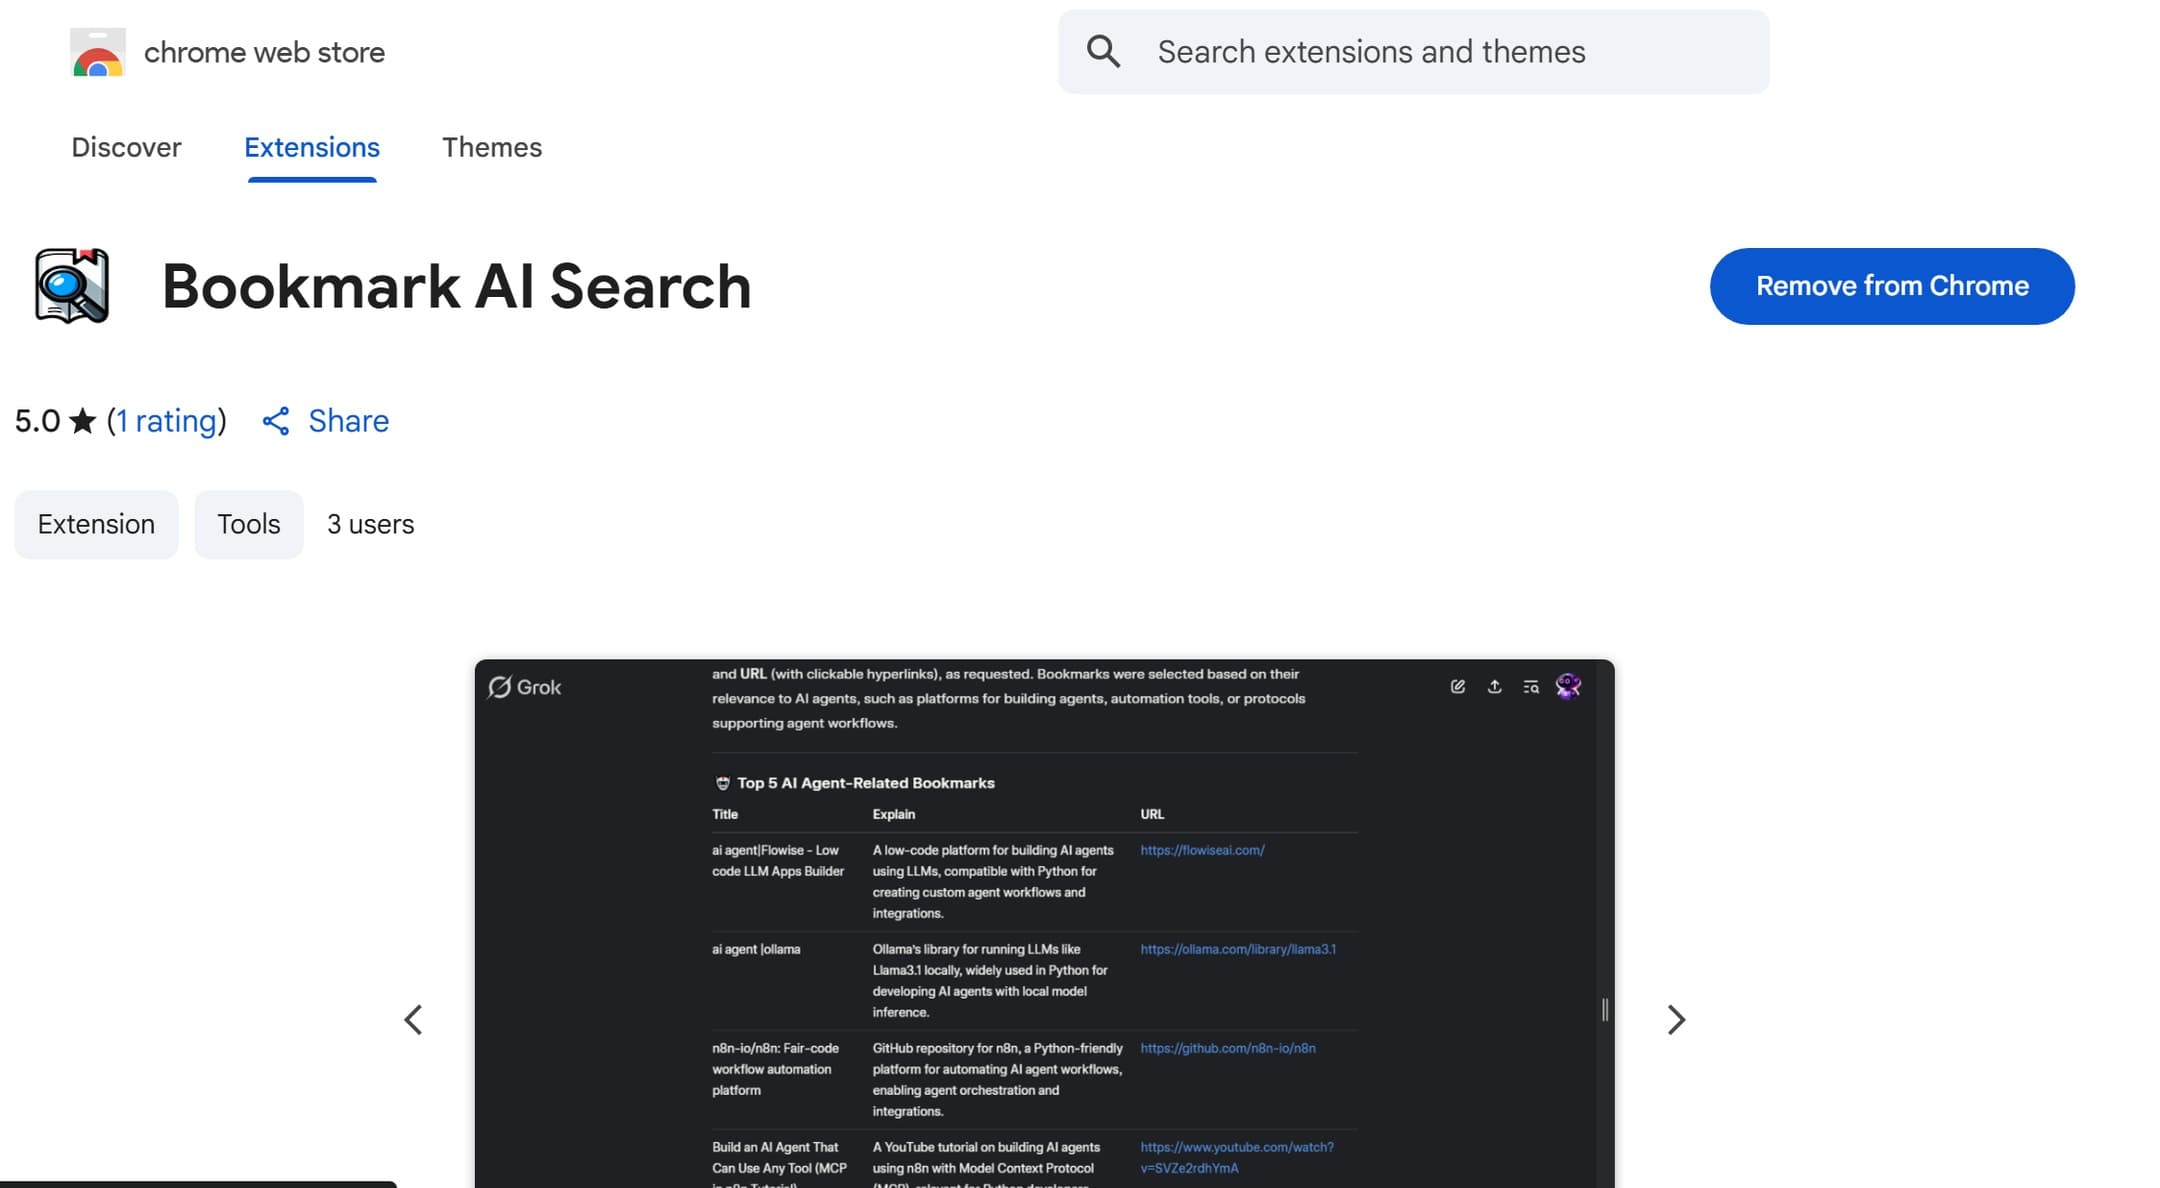
Task: Click the purple avatar icon in the Grok preview
Action: (1568, 686)
